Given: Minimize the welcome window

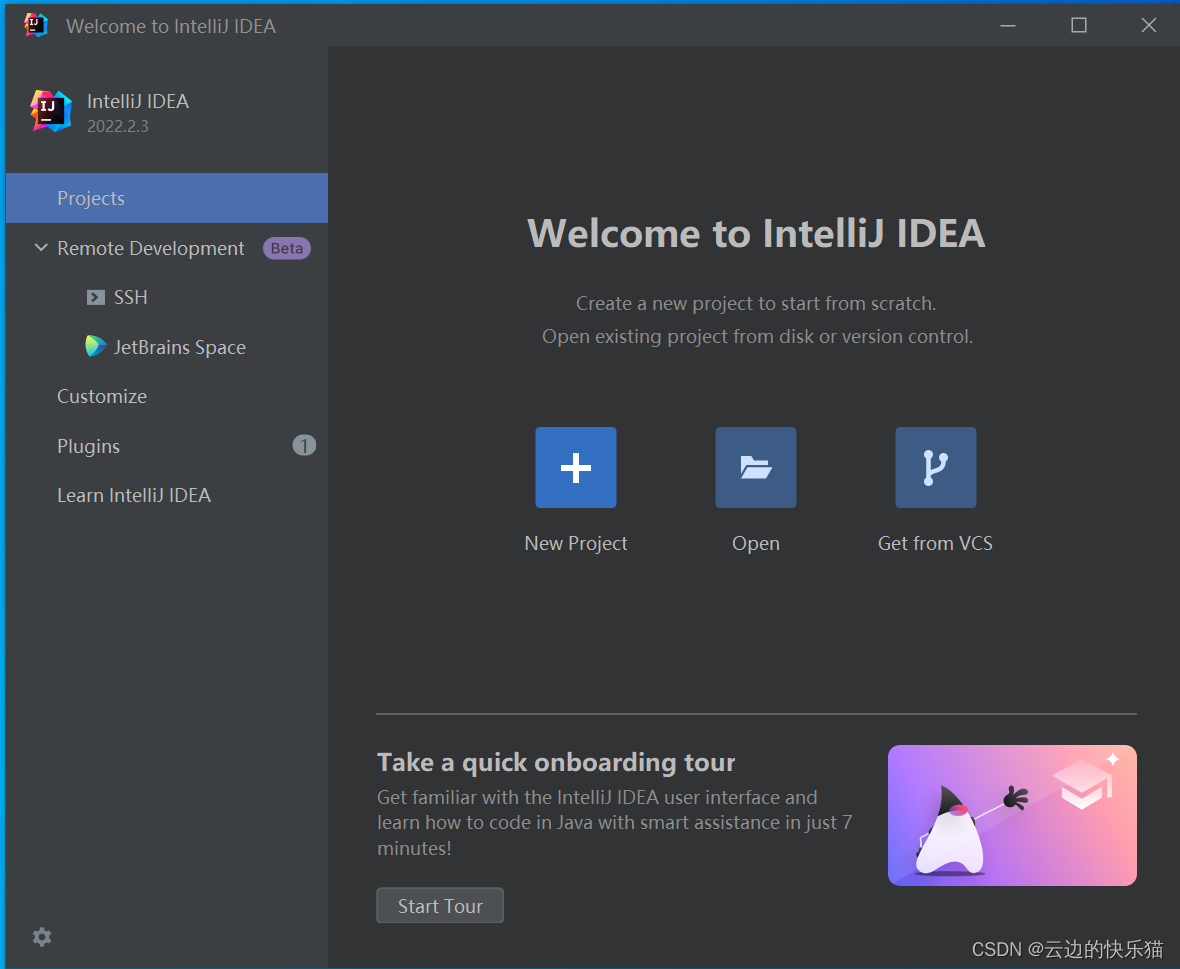Looking at the screenshot, I should [x=1008, y=25].
